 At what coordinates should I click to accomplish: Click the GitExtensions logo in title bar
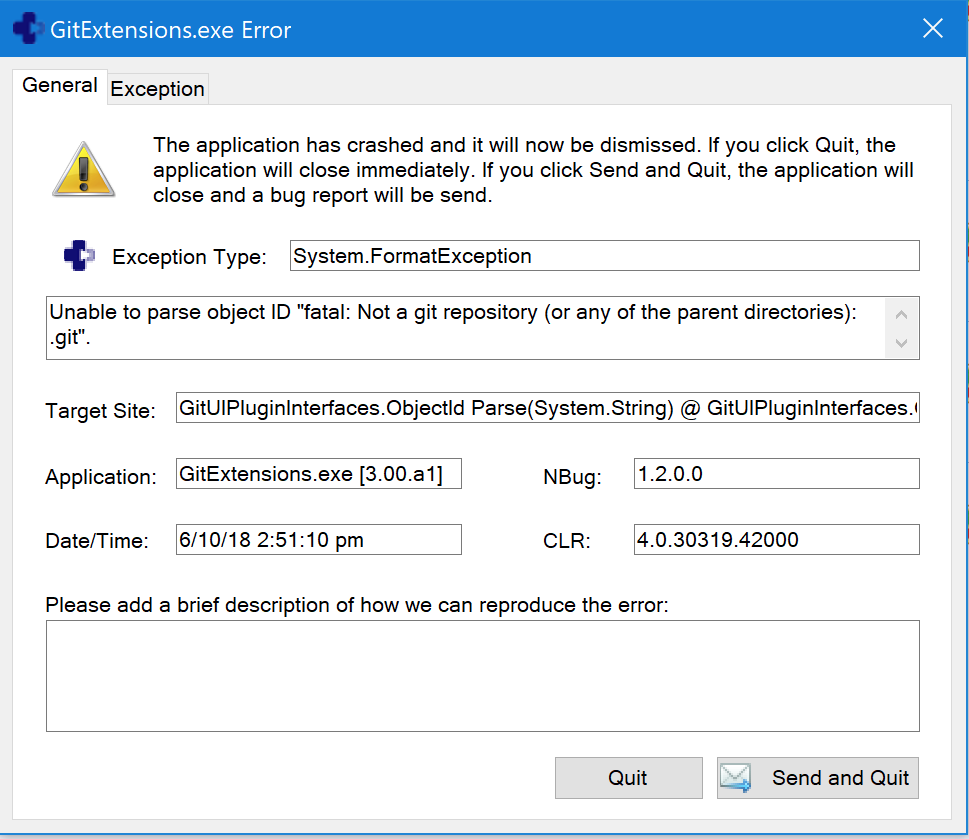(x=28, y=28)
